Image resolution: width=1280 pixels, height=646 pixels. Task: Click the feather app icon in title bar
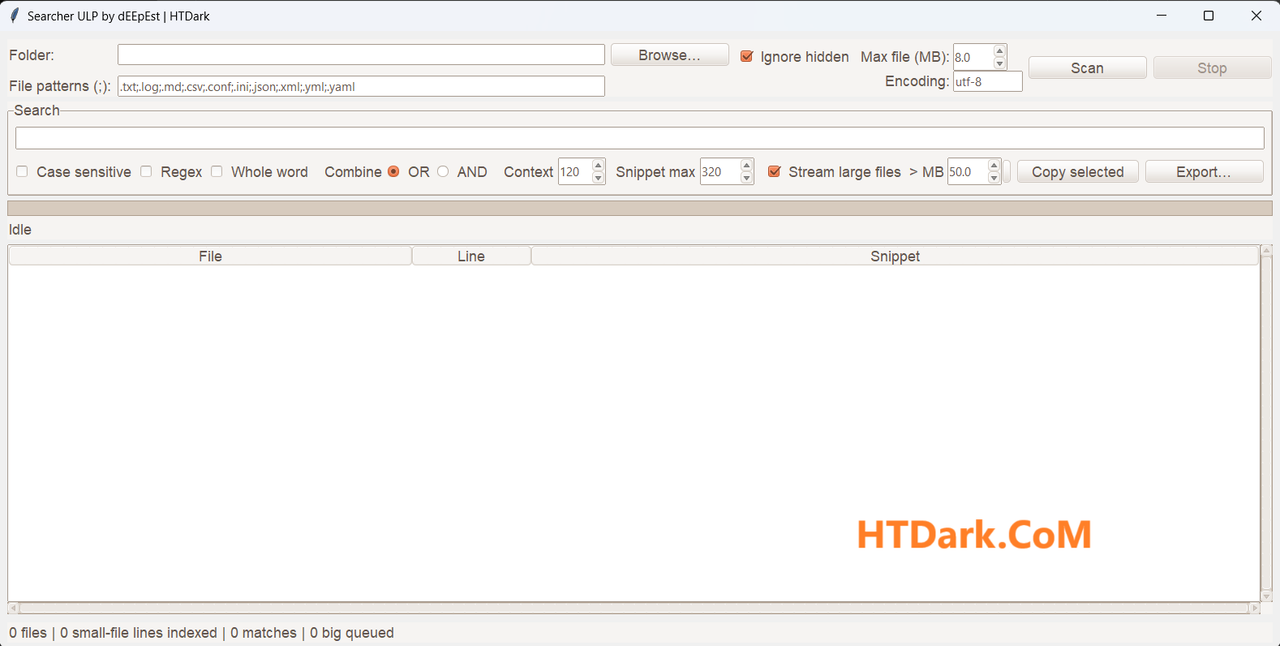14,16
